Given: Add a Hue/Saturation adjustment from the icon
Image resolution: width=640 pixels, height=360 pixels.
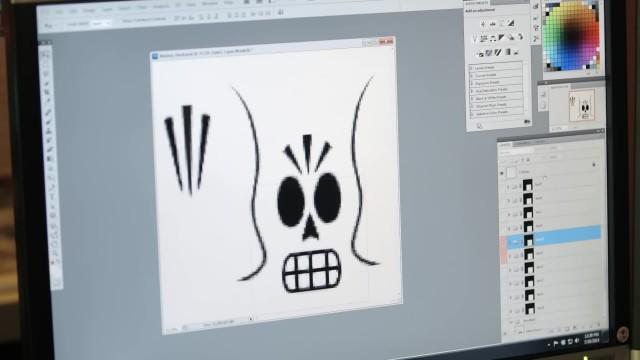Looking at the screenshot, I should pyautogui.click(x=484, y=39).
